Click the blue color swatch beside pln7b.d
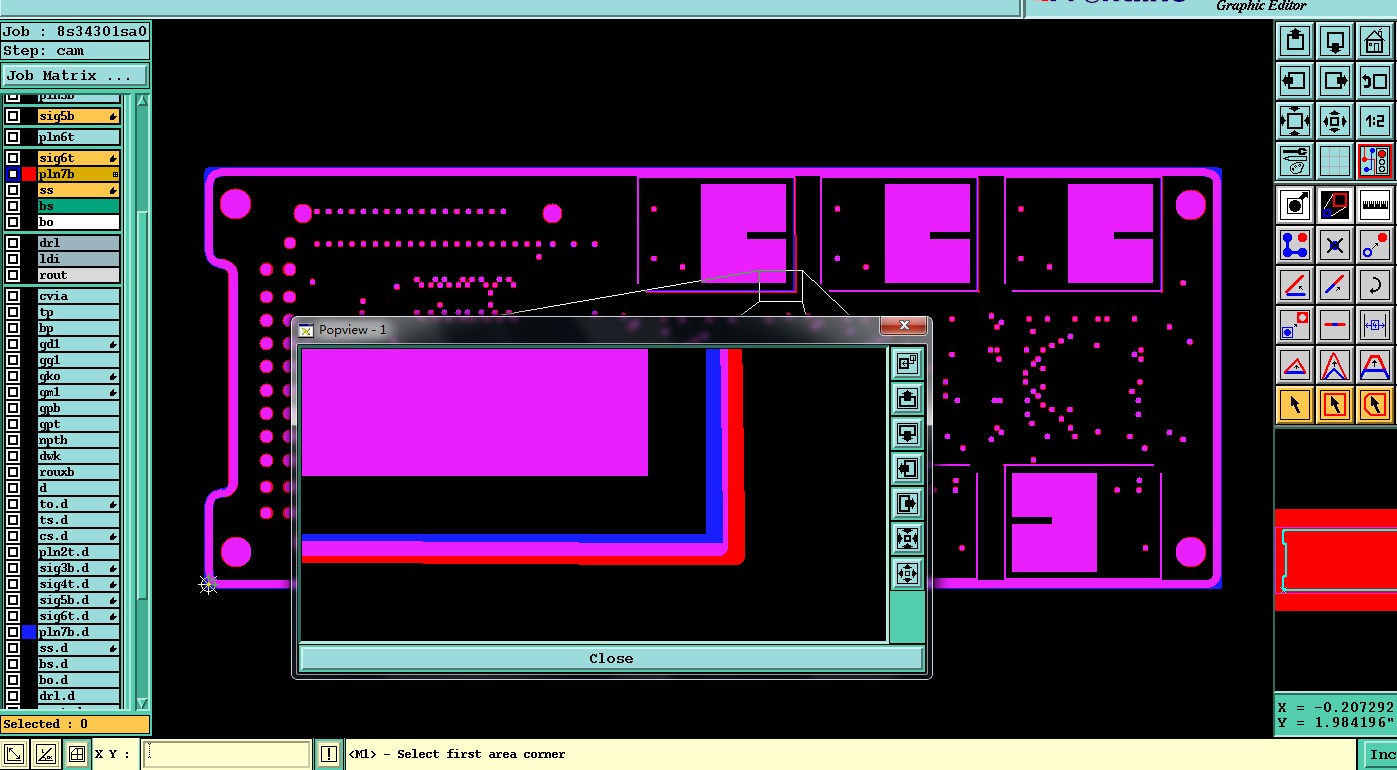Screen dimensions: 1397x770 coord(29,632)
